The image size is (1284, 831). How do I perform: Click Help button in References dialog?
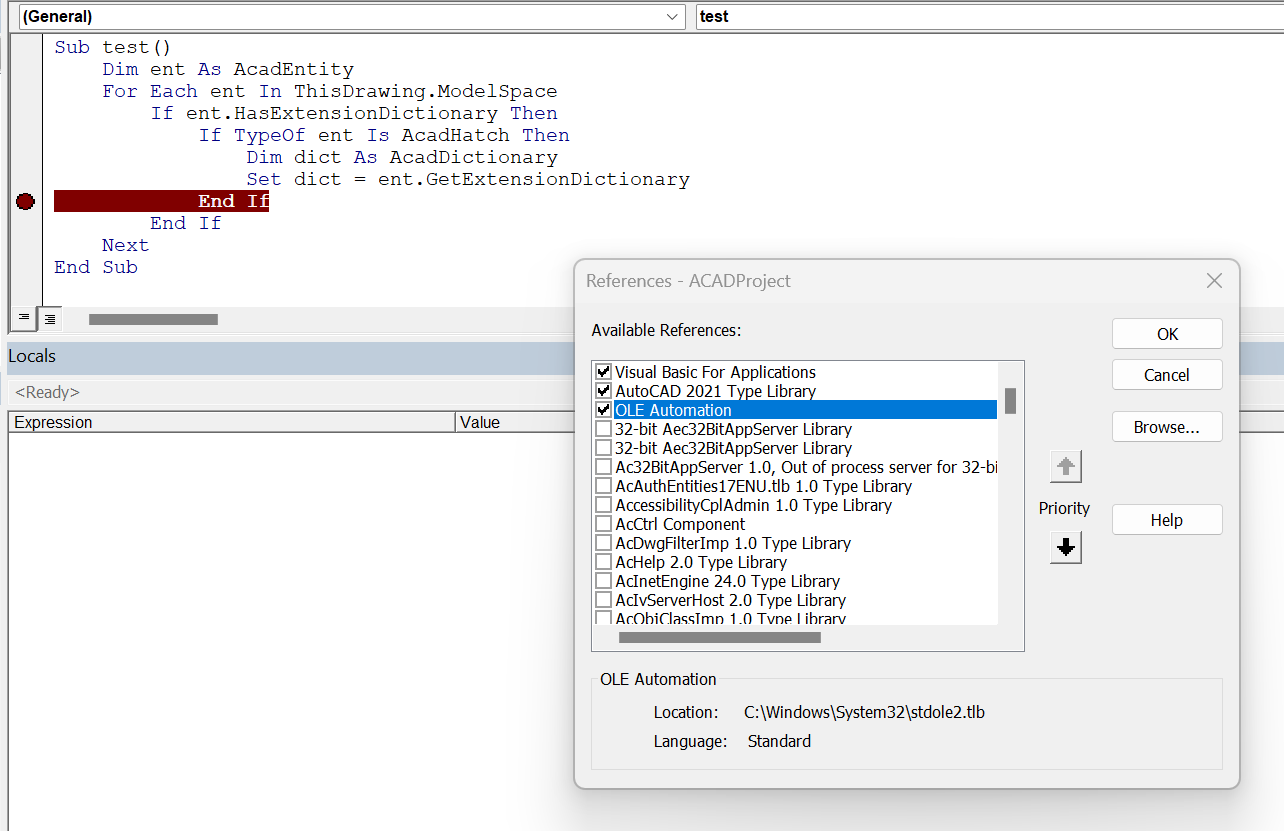[1167, 520]
